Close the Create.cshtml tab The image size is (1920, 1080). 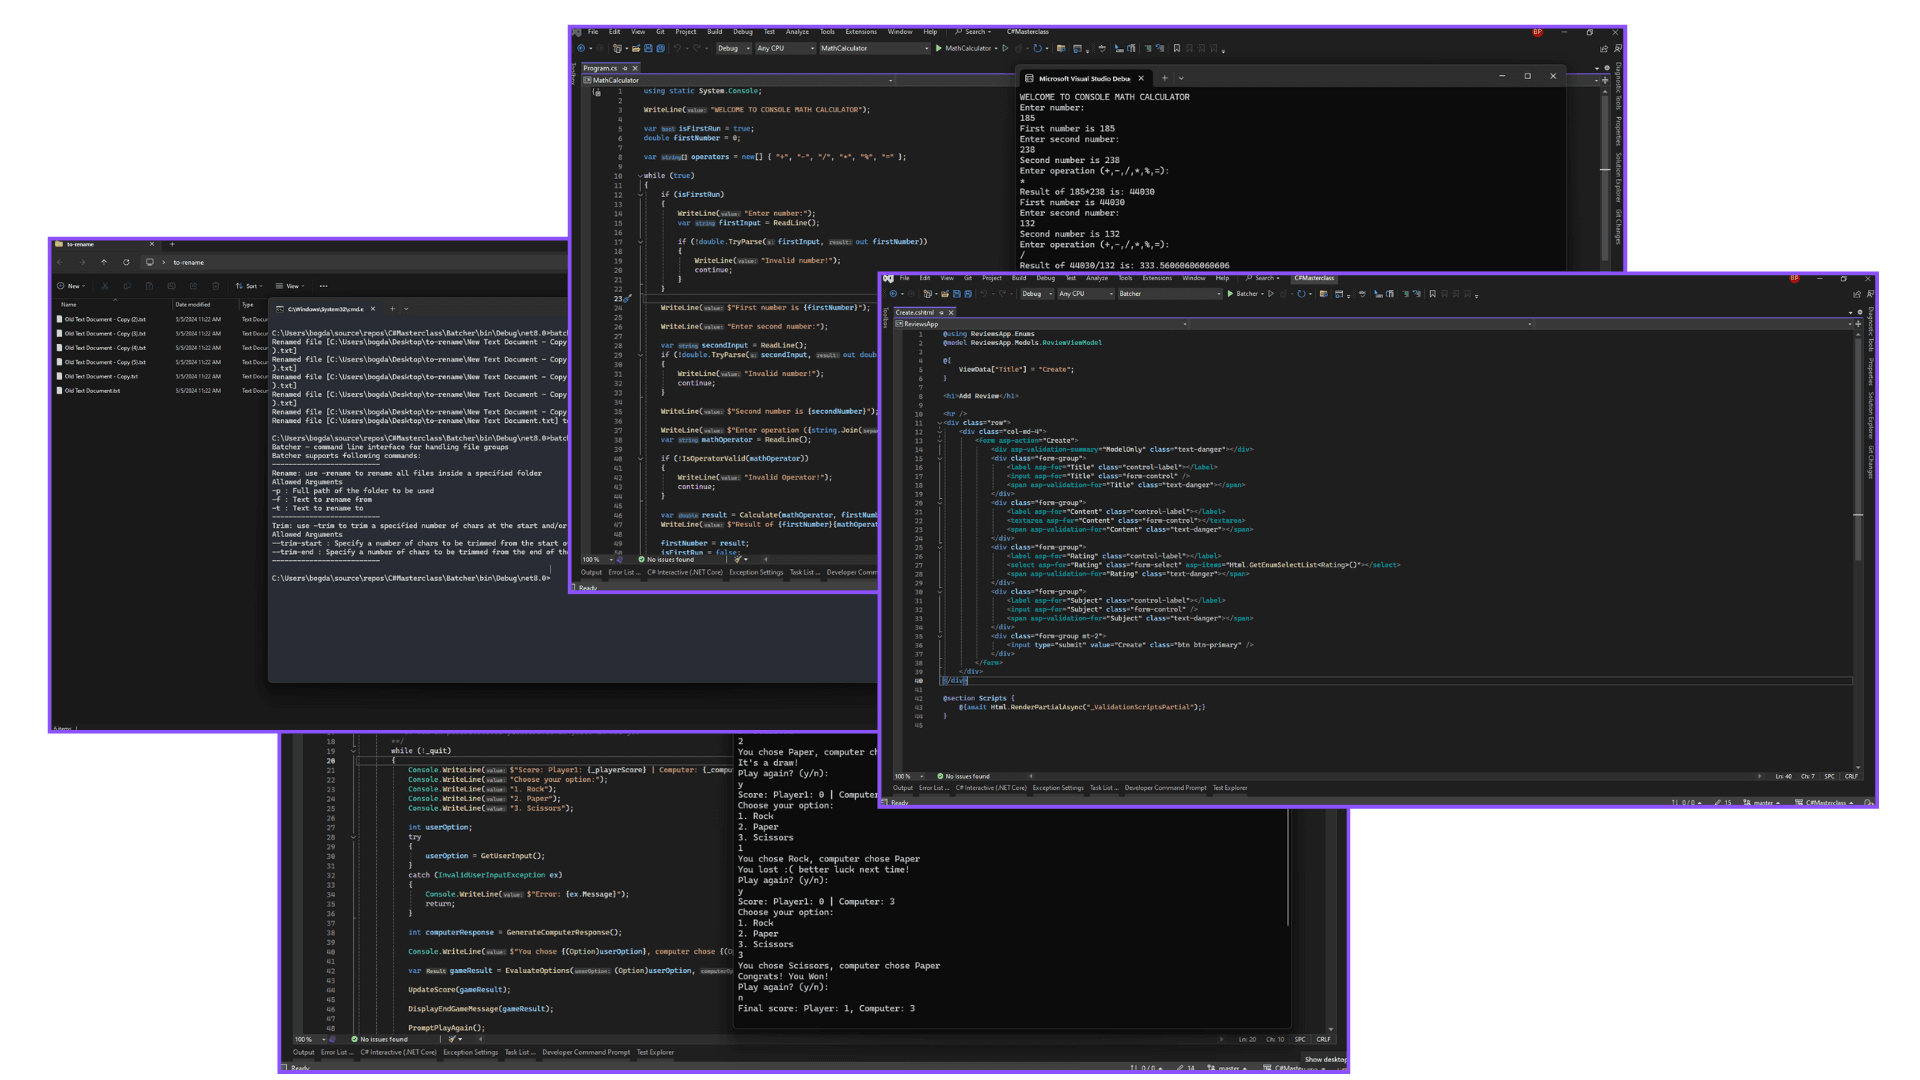(951, 312)
